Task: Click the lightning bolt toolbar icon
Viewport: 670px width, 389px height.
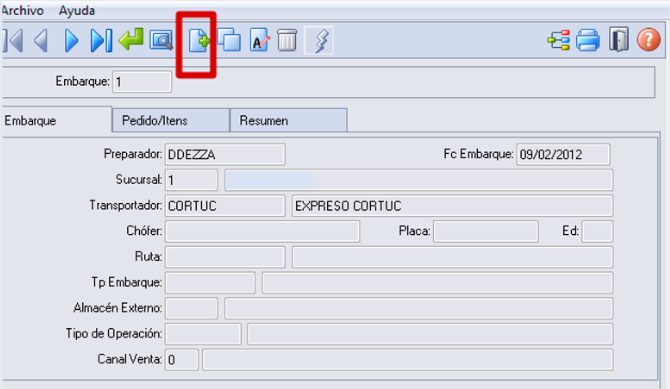Action: [x=319, y=41]
